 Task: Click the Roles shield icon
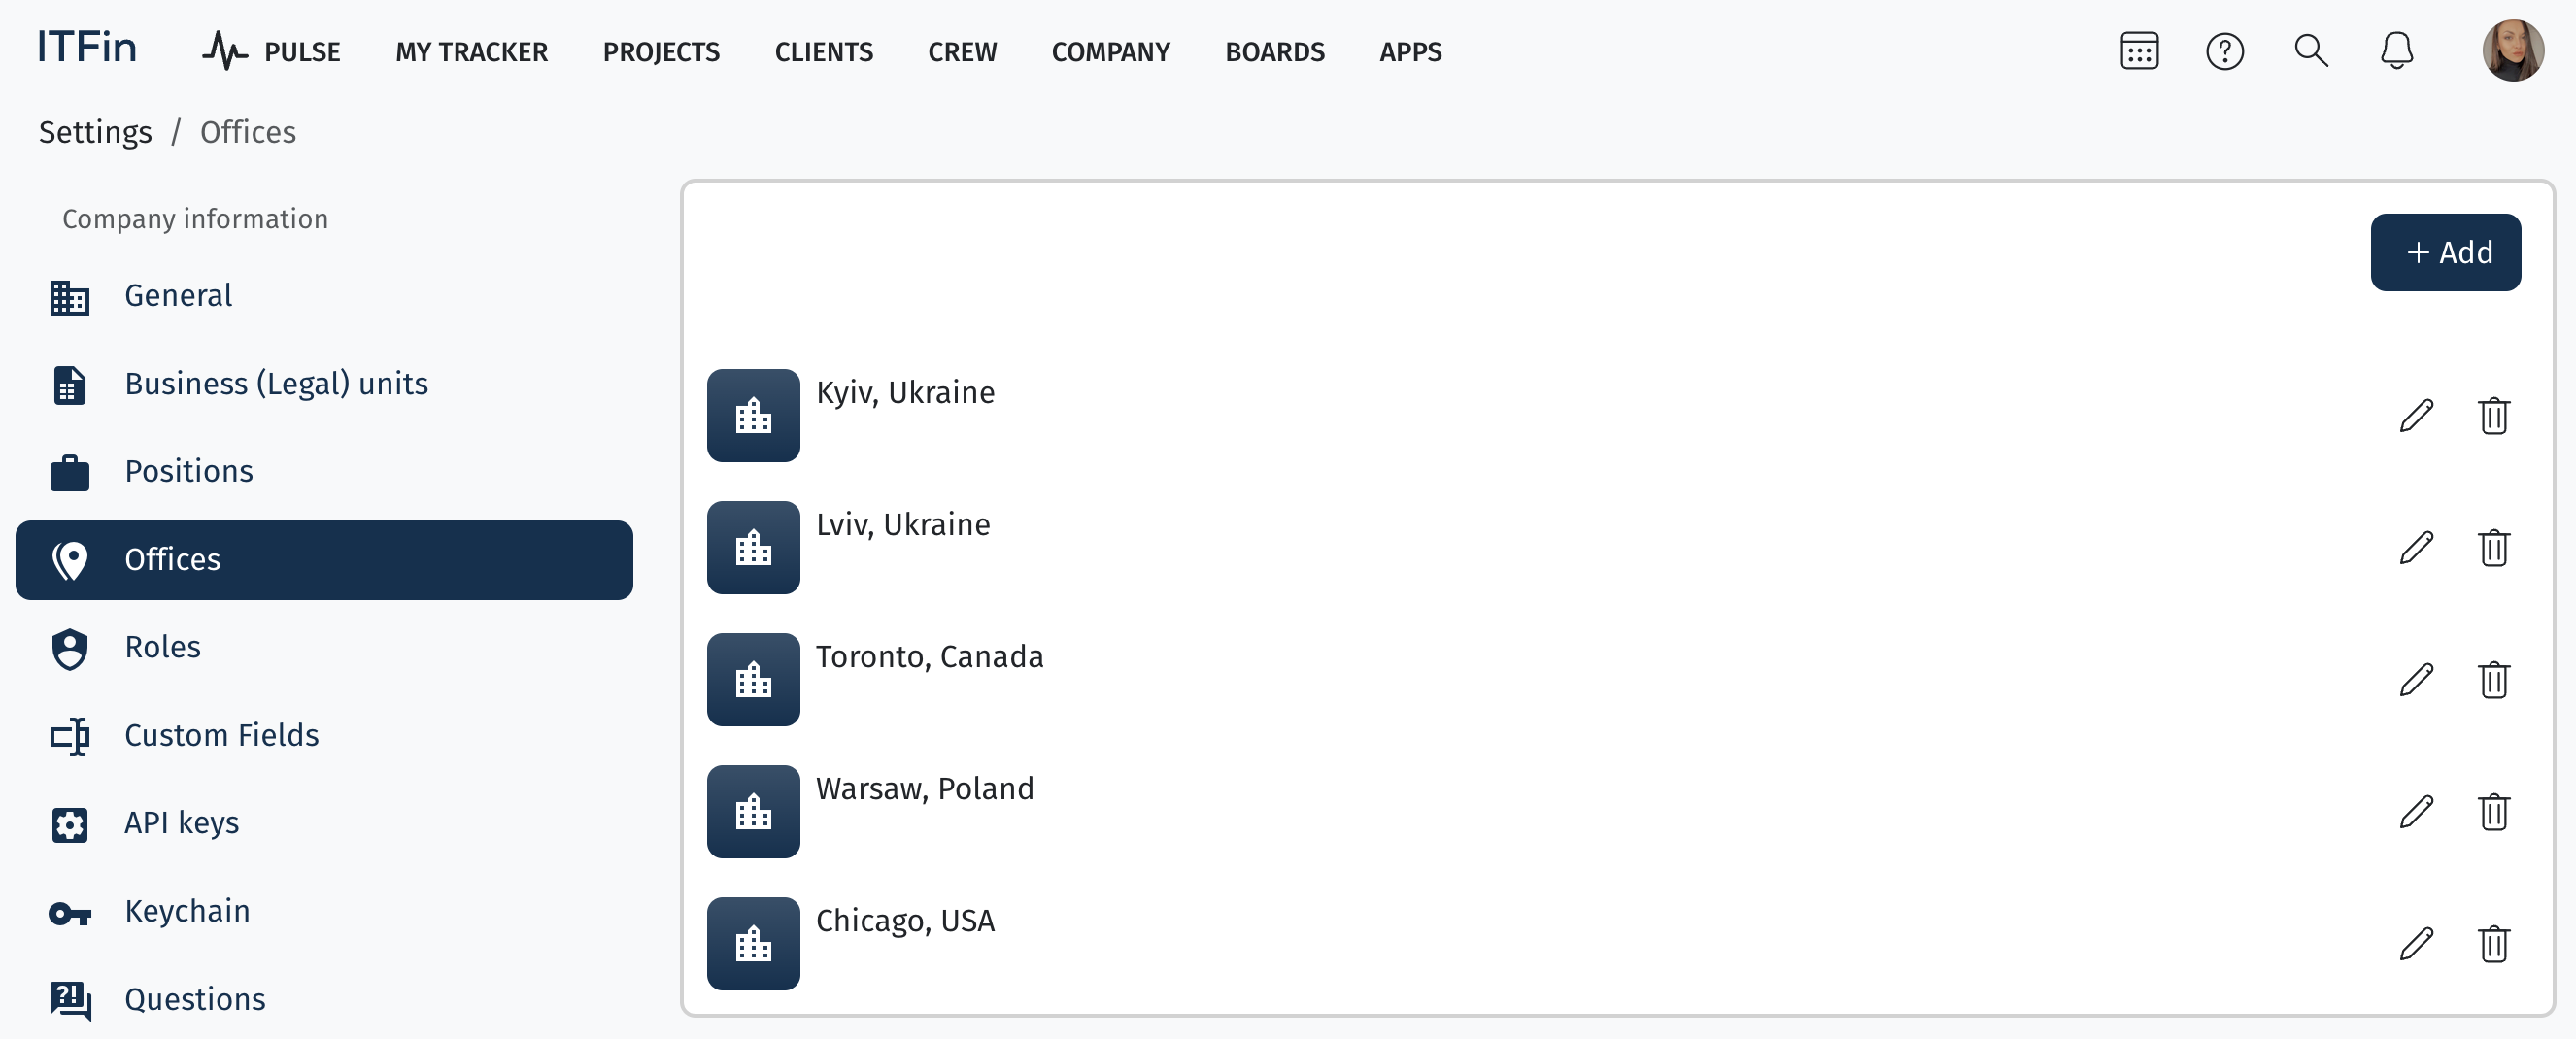pyautogui.click(x=70, y=648)
